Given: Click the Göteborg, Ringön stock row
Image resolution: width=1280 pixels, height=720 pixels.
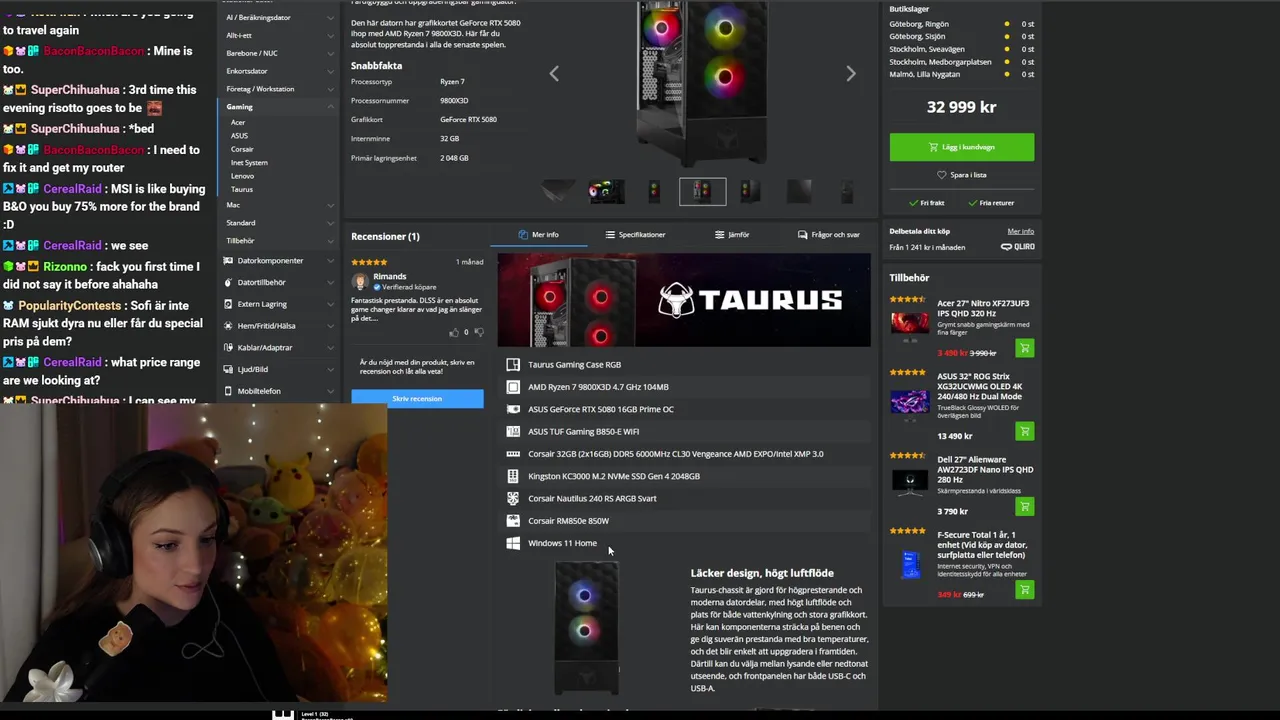Looking at the screenshot, I should [x=962, y=24].
